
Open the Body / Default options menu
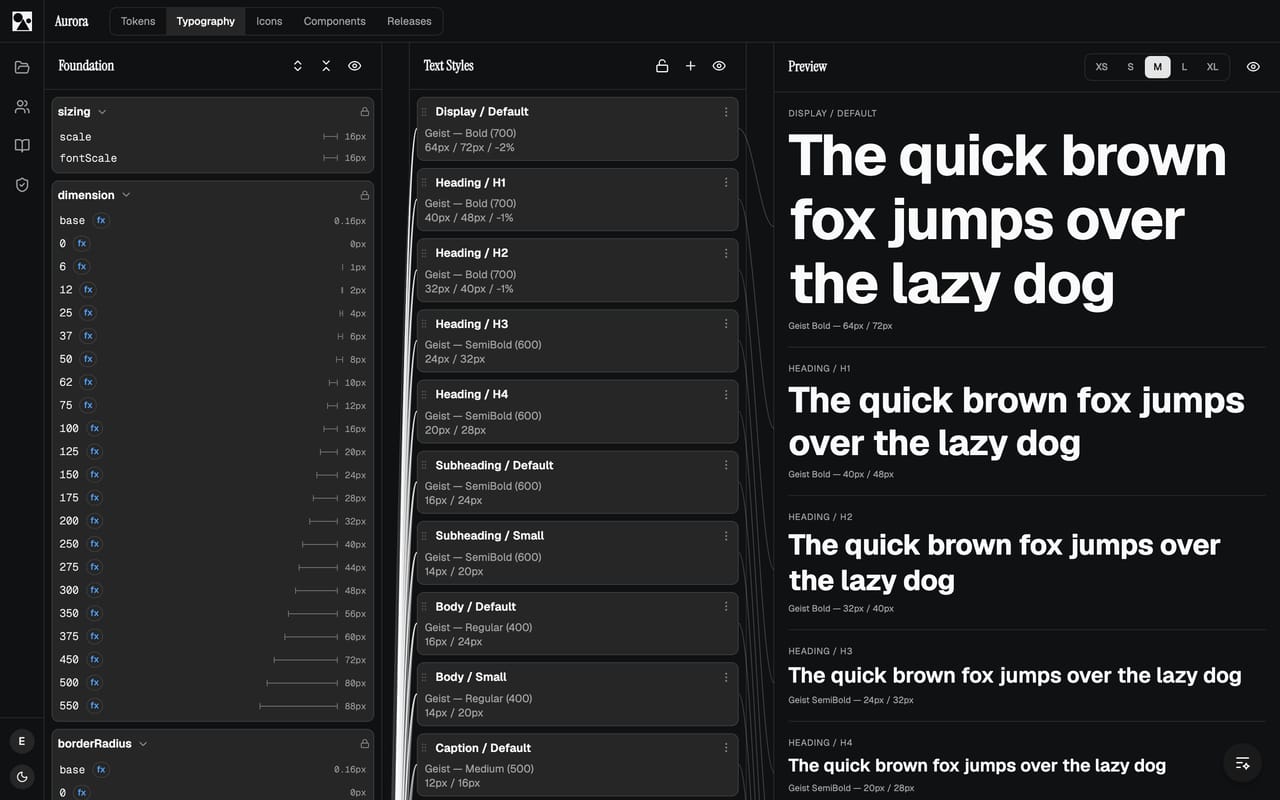click(726, 607)
